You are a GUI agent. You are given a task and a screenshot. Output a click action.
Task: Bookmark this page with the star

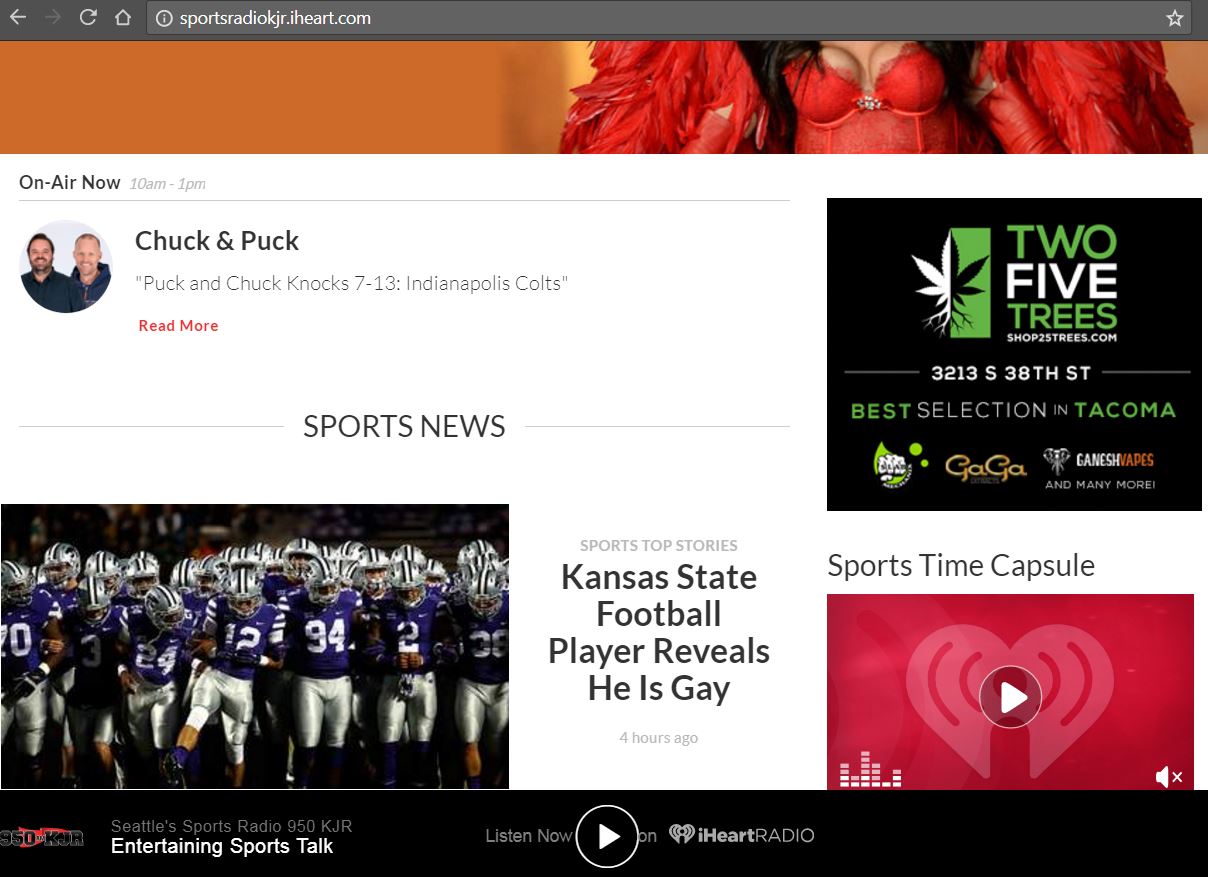[1175, 18]
